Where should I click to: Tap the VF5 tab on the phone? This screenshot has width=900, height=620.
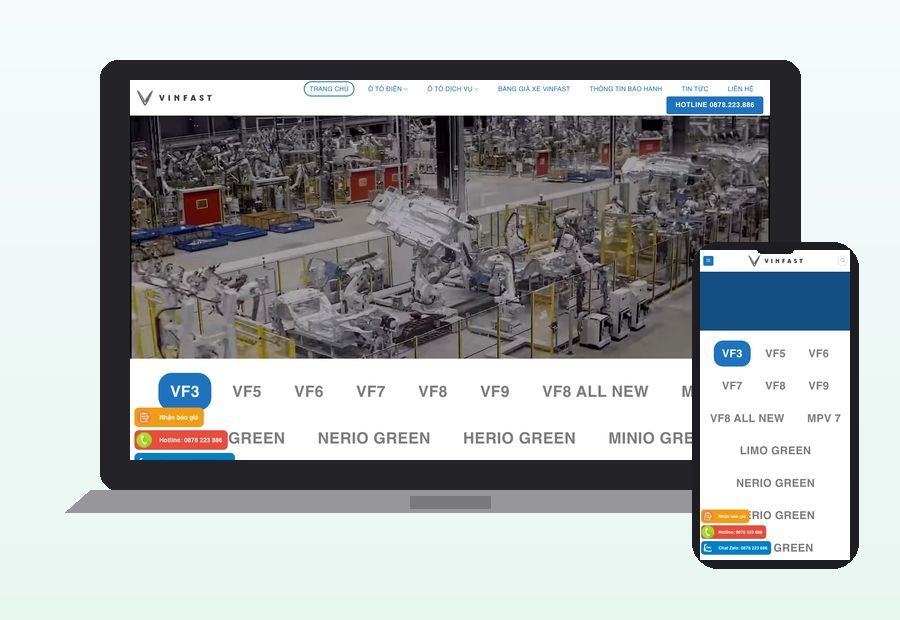(775, 354)
